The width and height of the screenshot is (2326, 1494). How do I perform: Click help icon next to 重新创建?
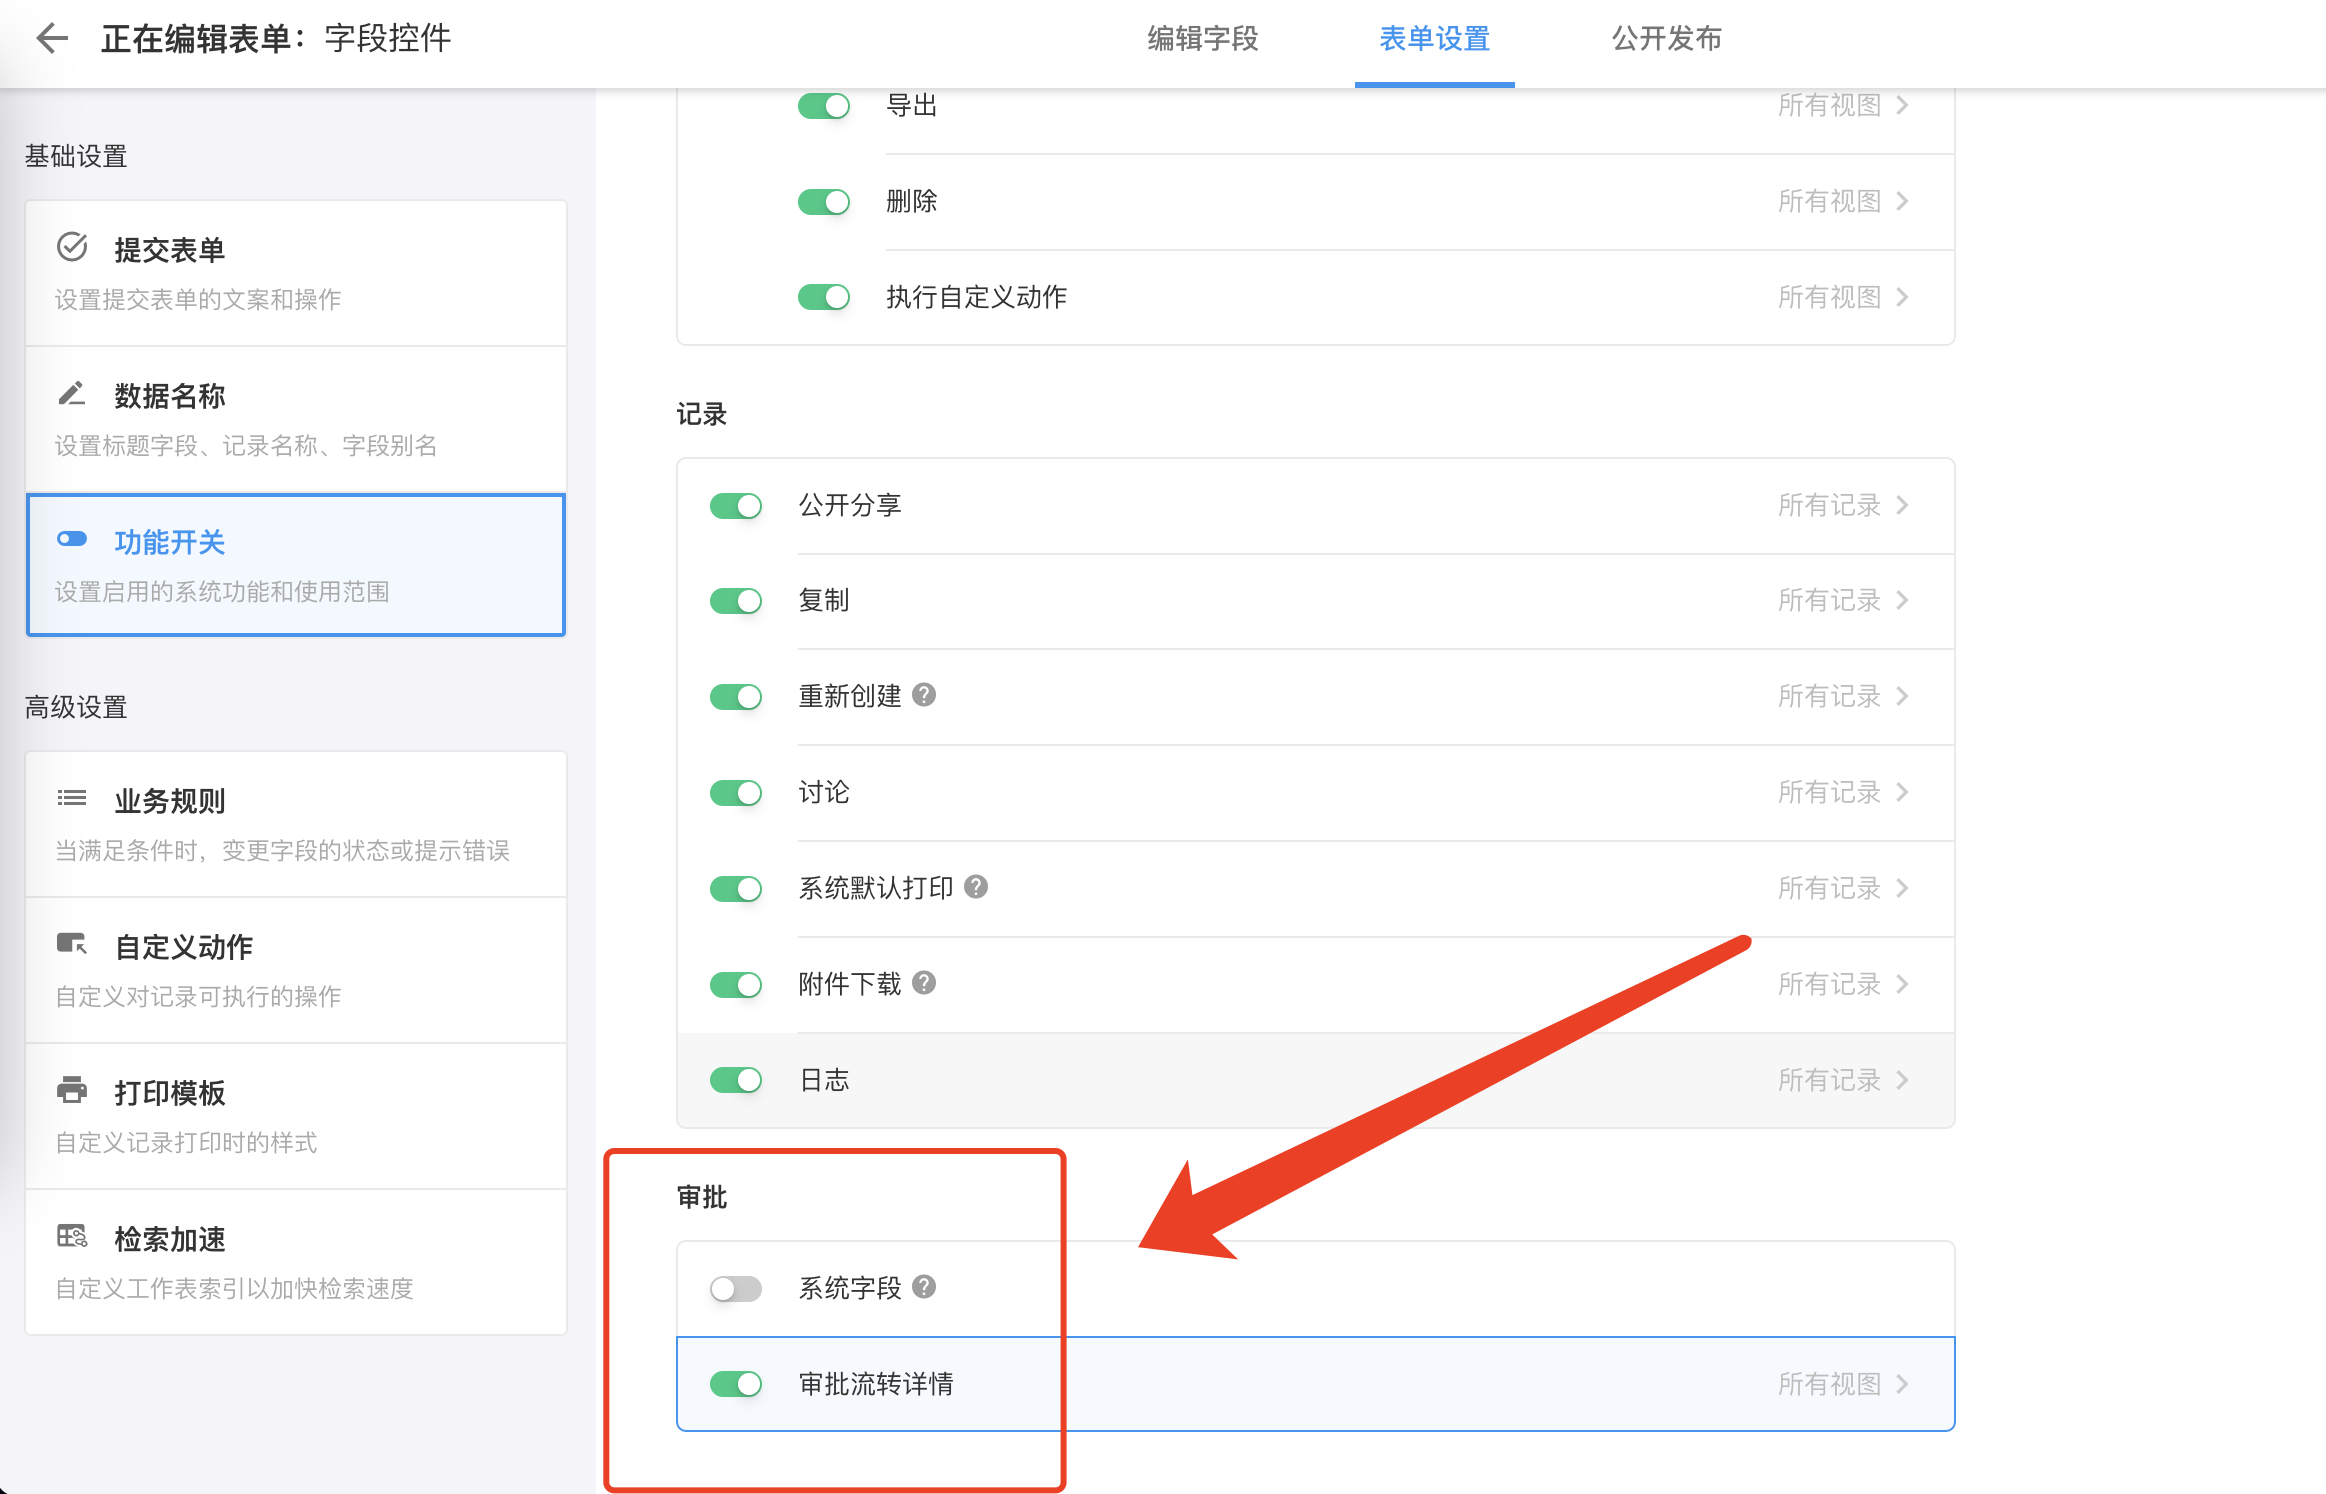[925, 695]
